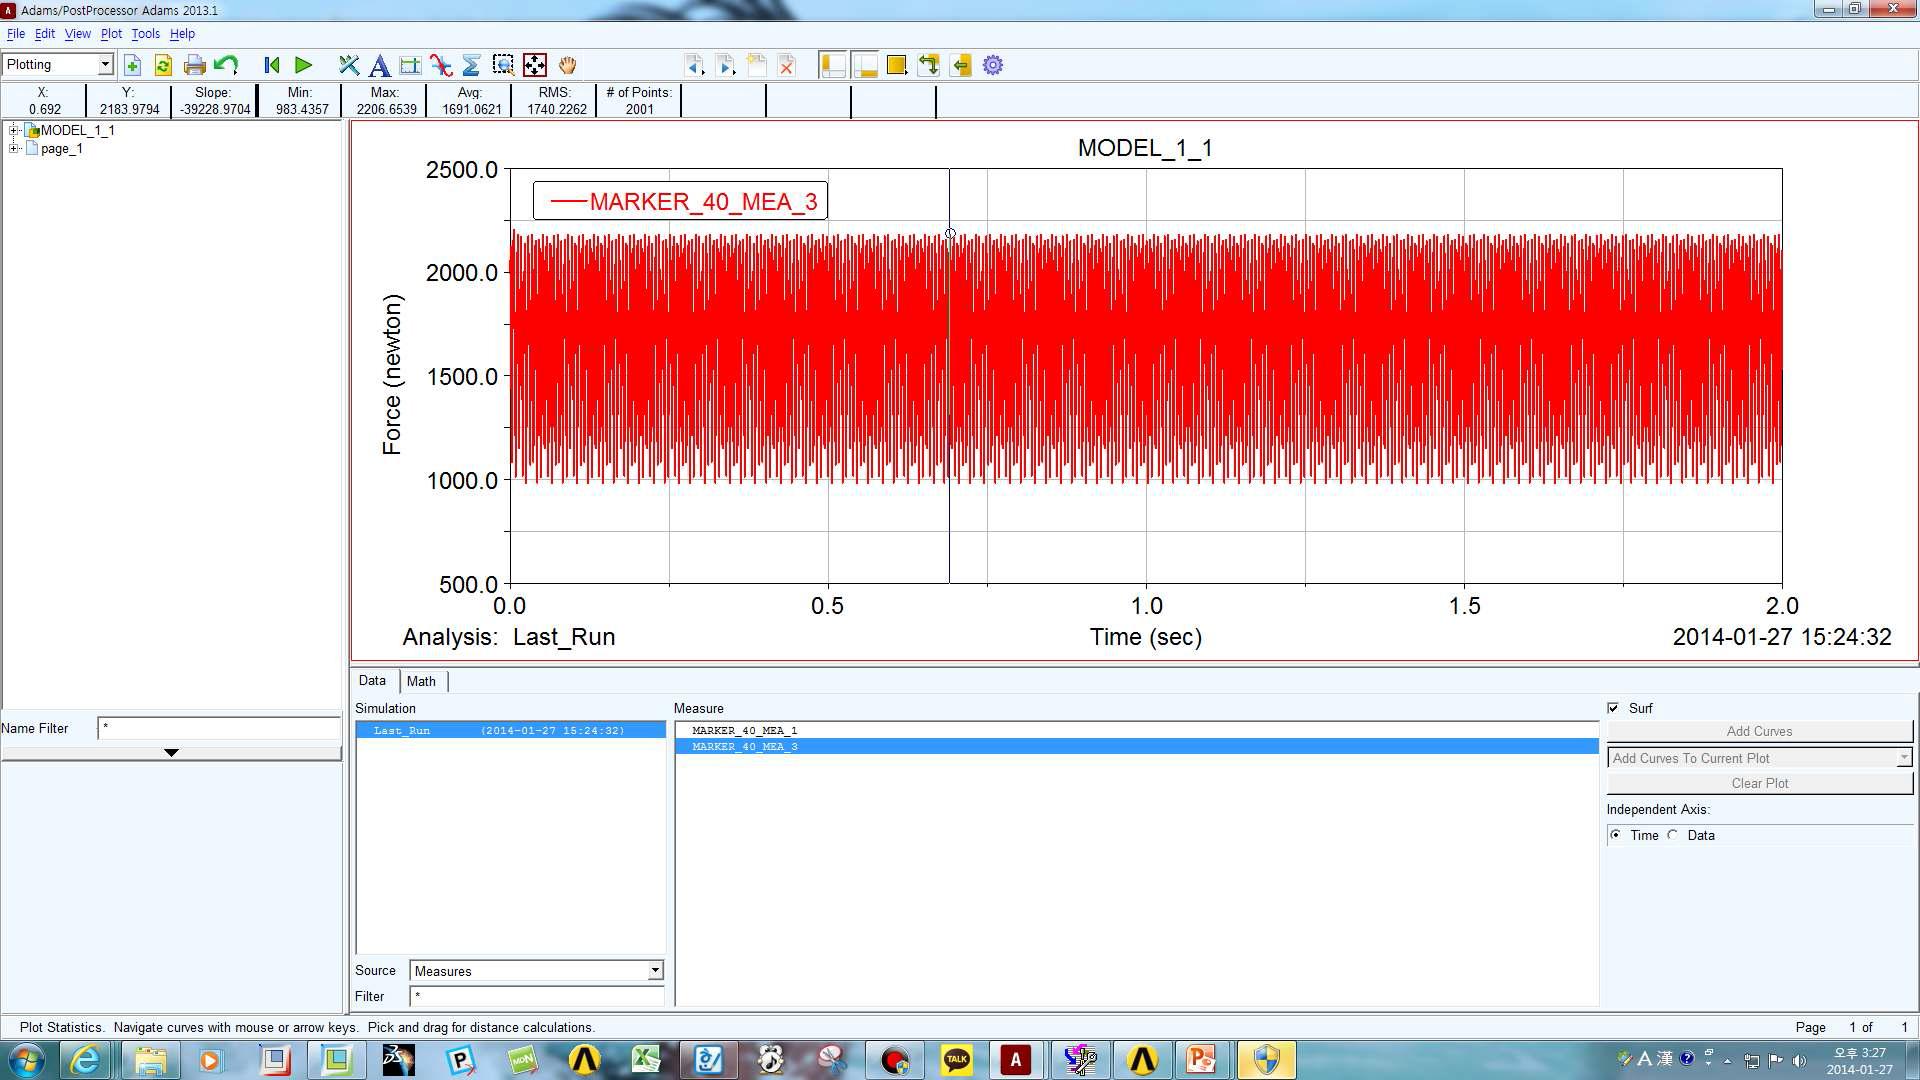Toggle the Surf checkbox on
The height and width of the screenshot is (1080, 1920).
(1614, 708)
